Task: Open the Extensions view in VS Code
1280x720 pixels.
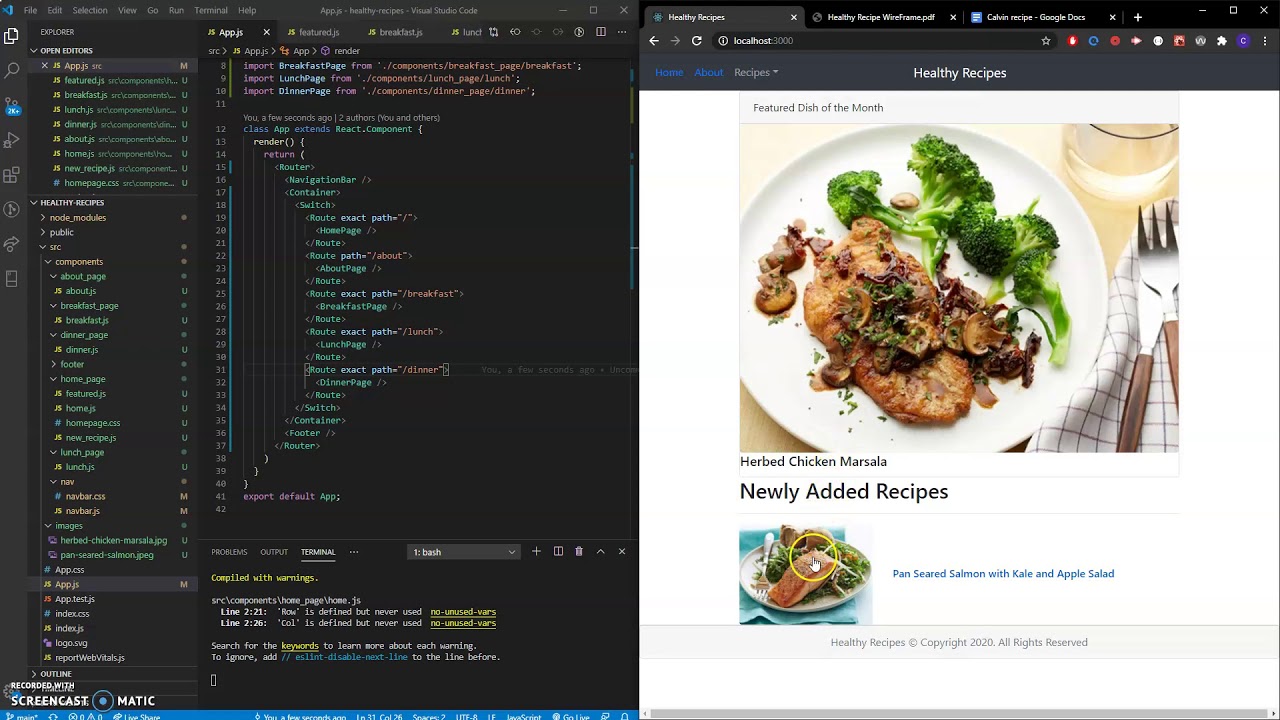Action: click(12, 175)
